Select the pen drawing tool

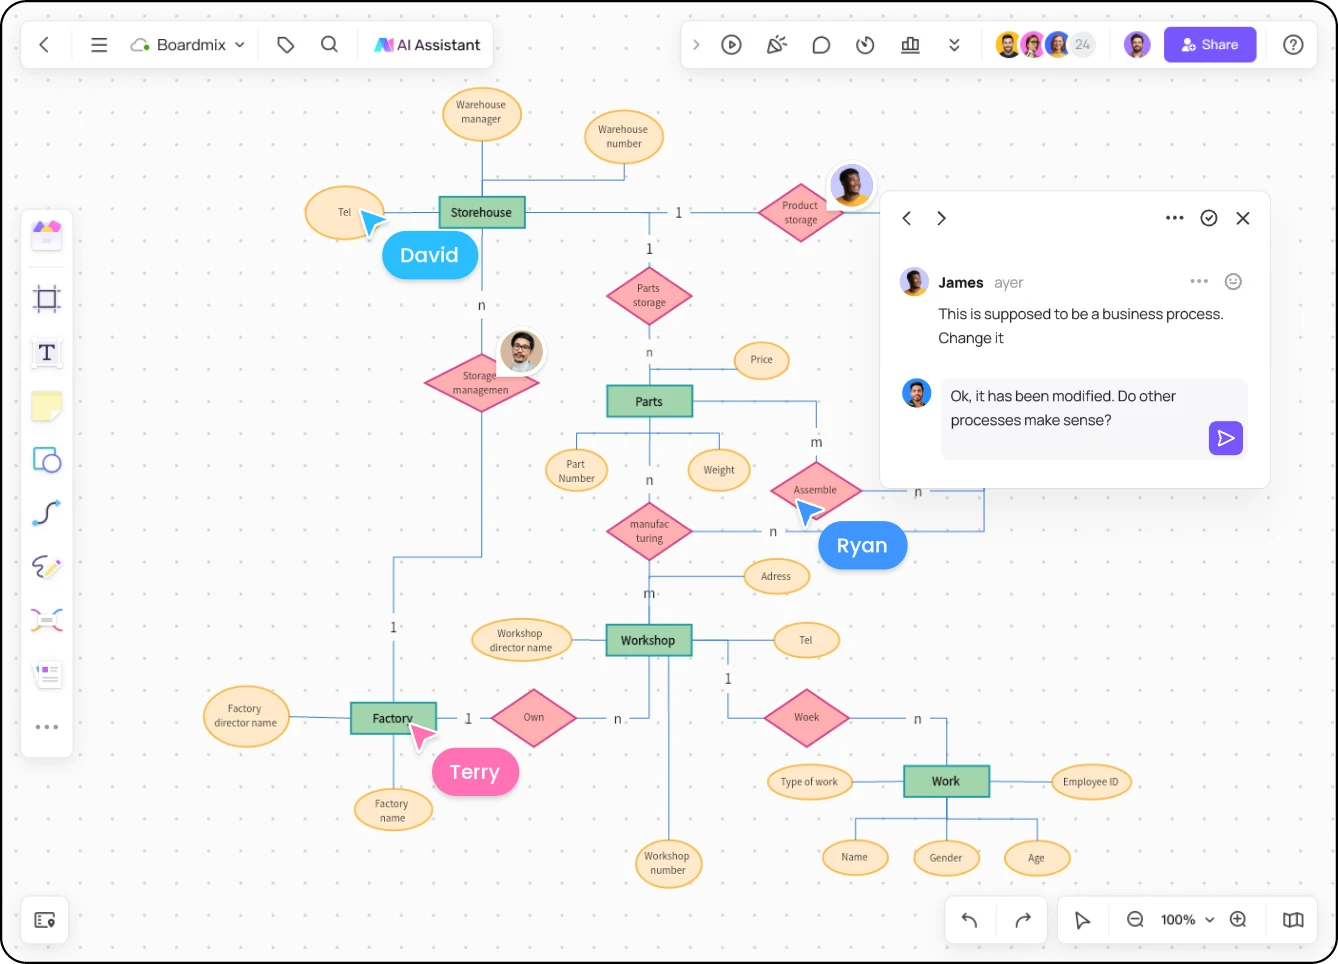[47, 567]
